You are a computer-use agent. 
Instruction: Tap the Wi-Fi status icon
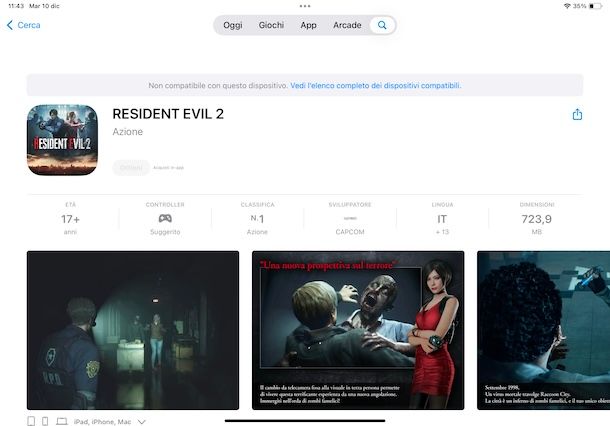(567, 6)
